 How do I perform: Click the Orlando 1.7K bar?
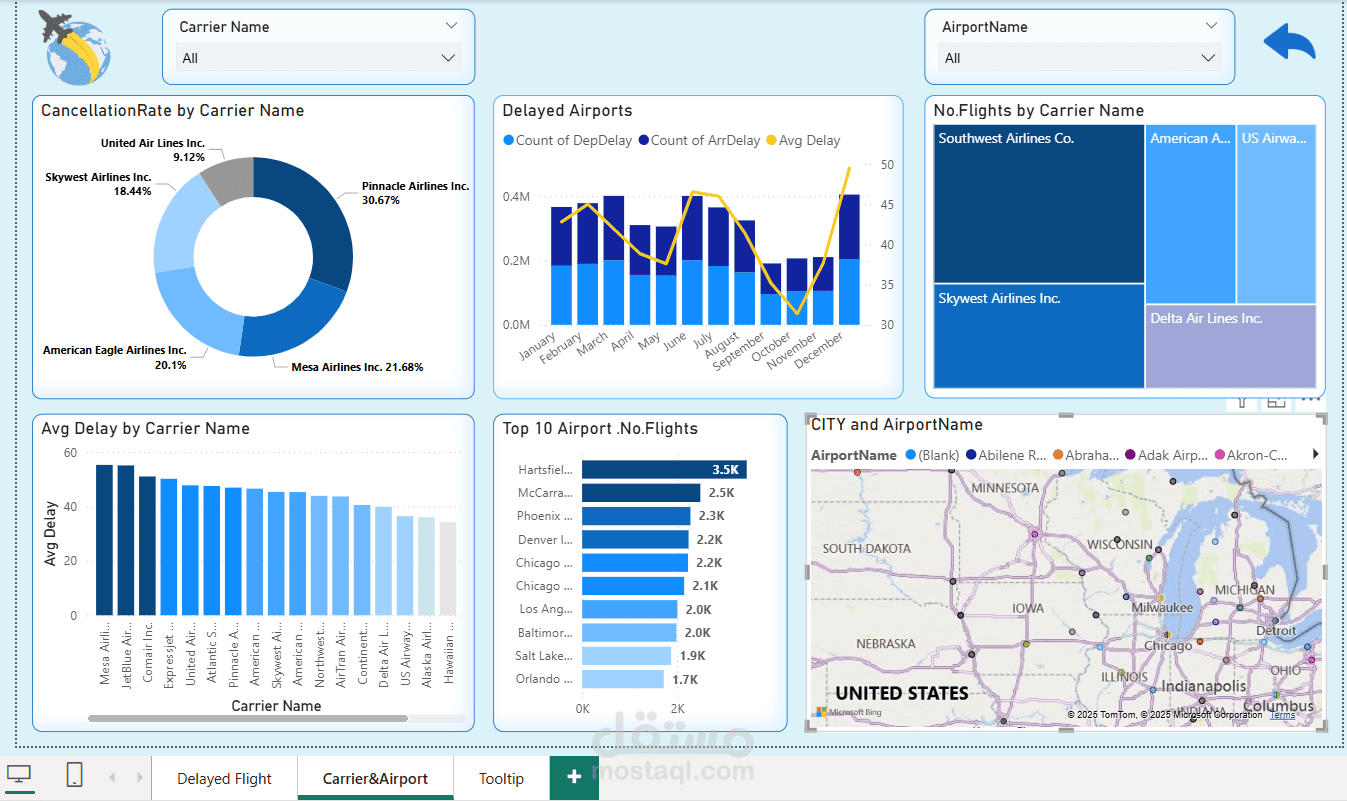pyautogui.click(x=623, y=679)
